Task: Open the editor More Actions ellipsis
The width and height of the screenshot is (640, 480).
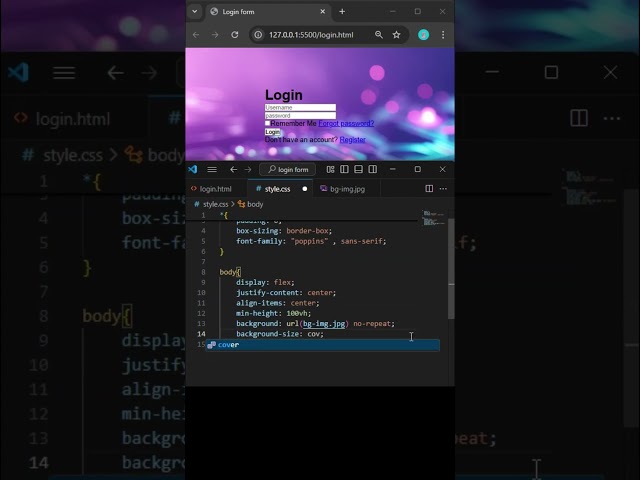Action: click(x=443, y=189)
